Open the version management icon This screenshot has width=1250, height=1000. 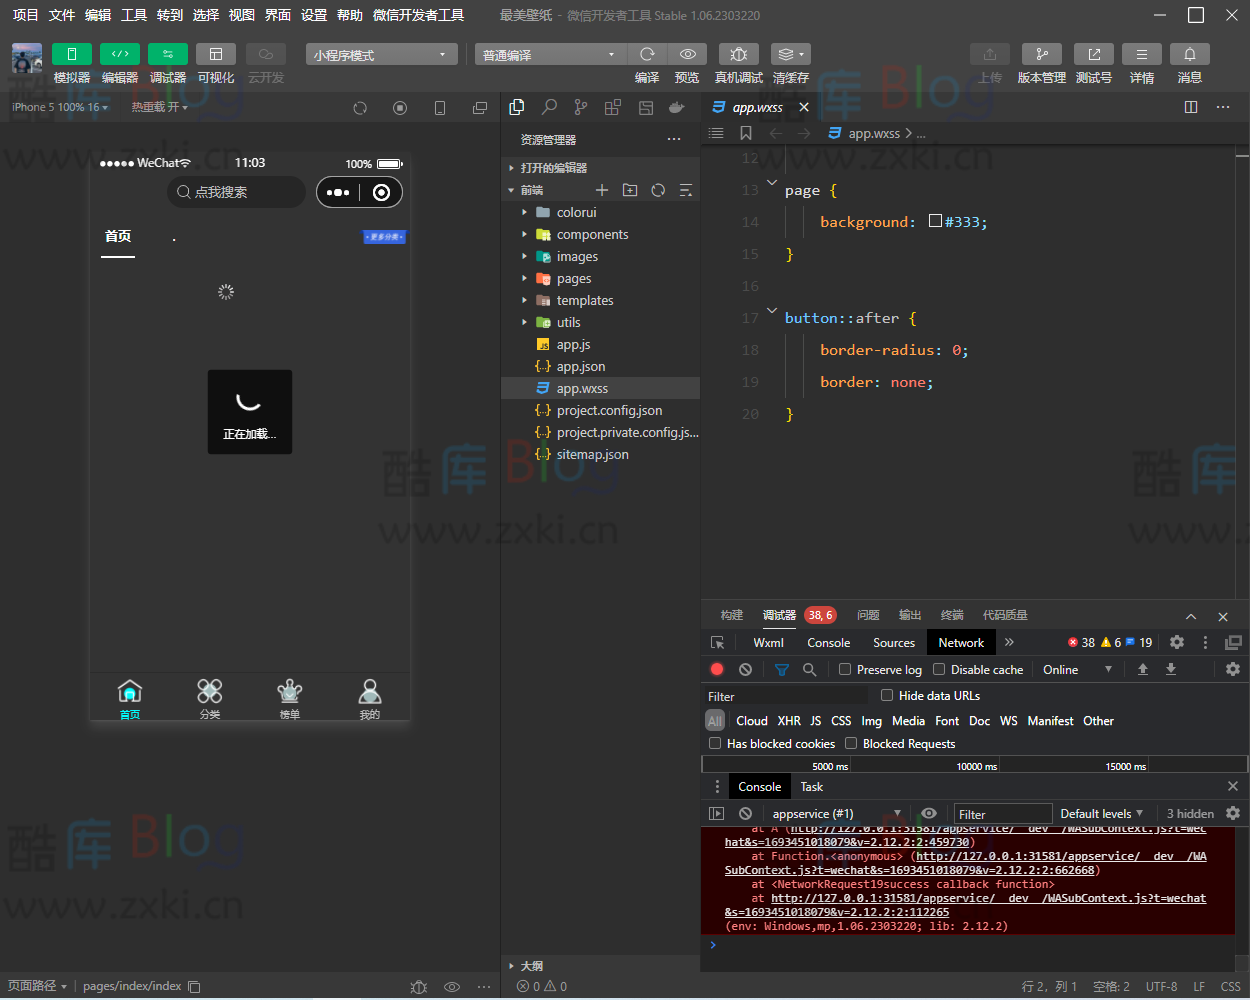pyautogui.click(x=1041, y=54)
